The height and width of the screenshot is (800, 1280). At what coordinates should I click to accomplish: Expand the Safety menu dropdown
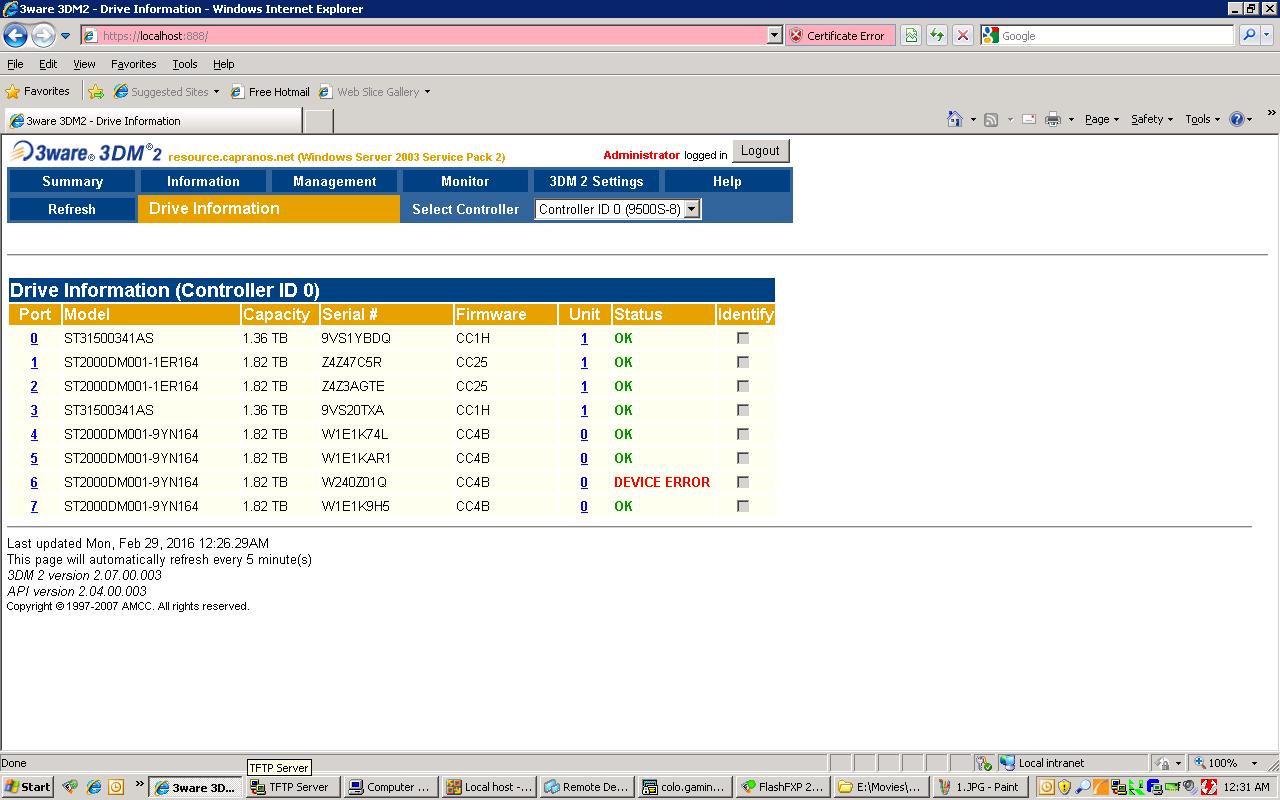(x=1151, y=119)
